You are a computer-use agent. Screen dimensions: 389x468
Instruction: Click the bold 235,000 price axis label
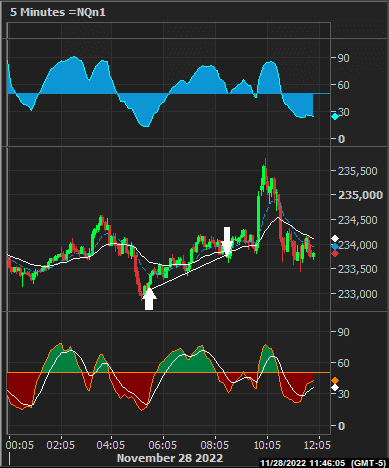pyautogui.click(x=360, y=195)
